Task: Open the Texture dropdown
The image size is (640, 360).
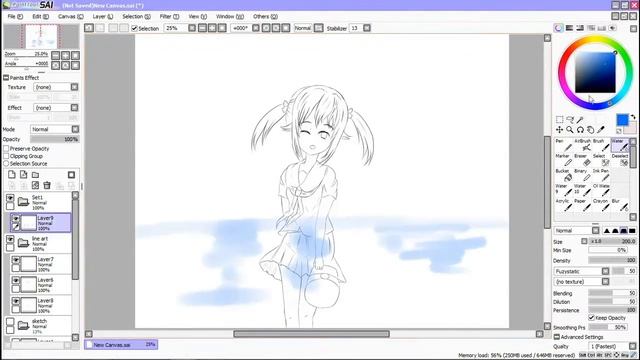Action: 56,87
